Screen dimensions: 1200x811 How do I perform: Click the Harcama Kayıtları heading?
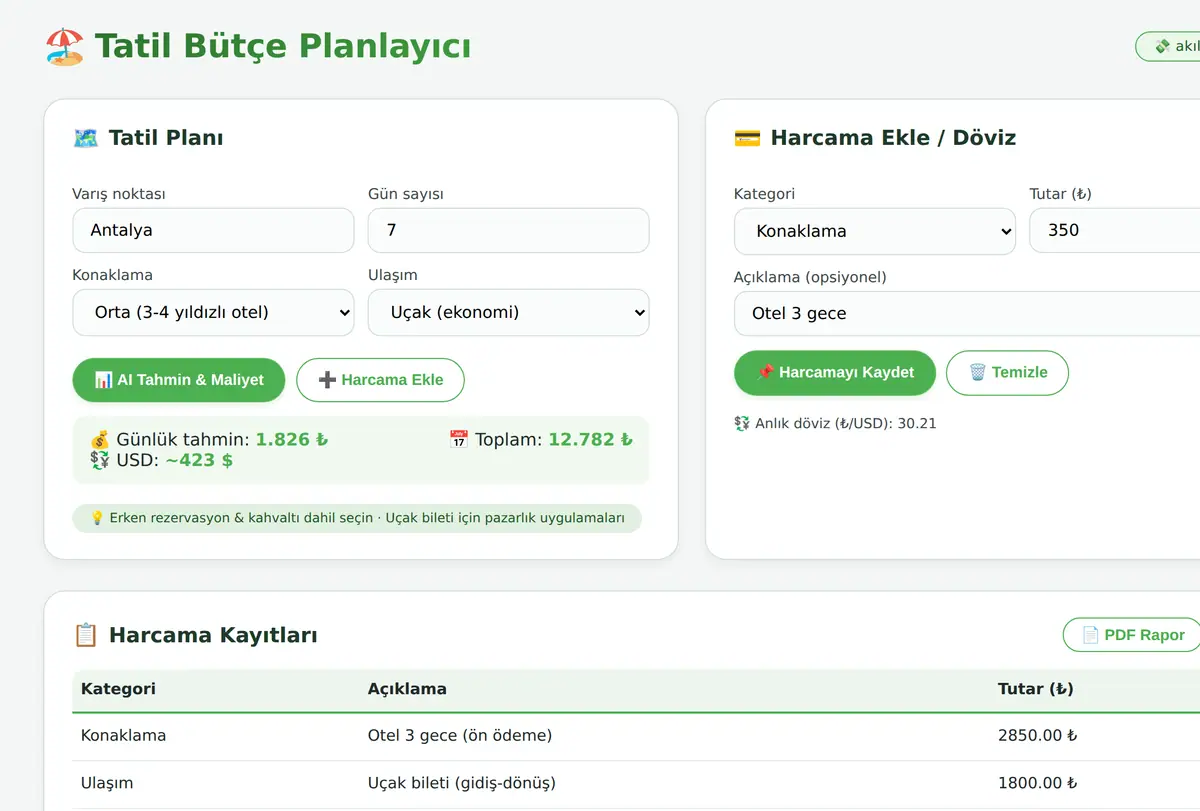[x=213, y=635]
